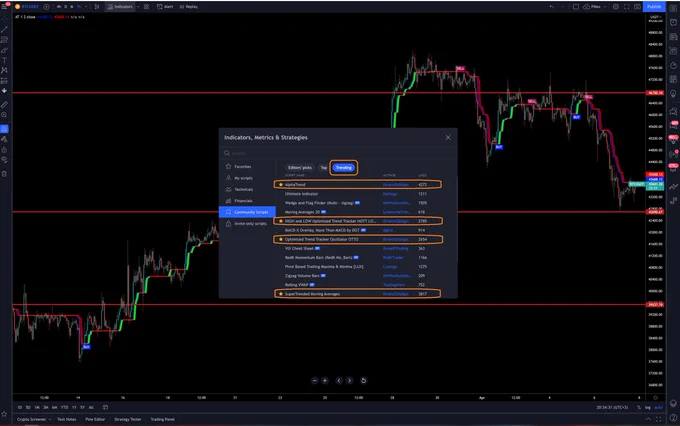680x426 pixels.
Task: Open the watchlist panel icon
Action: pyautogui.click(x=673, y=8)
